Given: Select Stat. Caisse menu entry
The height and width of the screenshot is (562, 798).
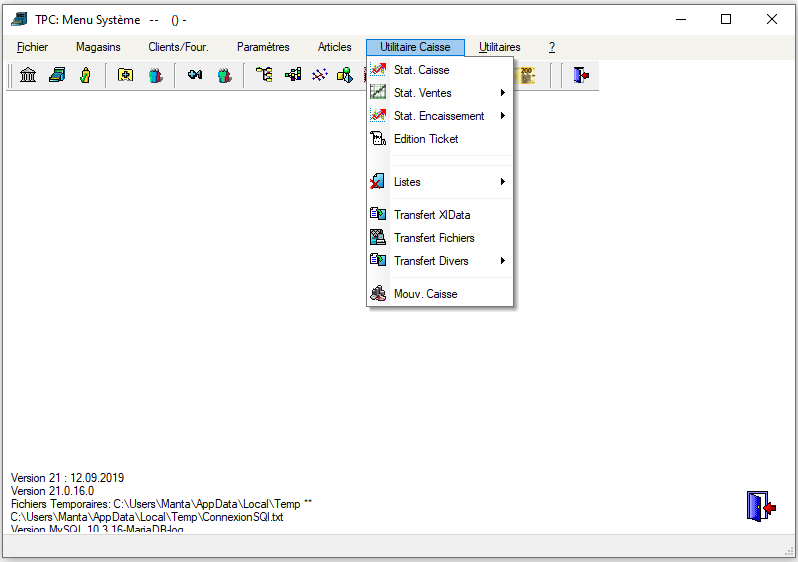Looking at the screenshot, I should 440,70.
